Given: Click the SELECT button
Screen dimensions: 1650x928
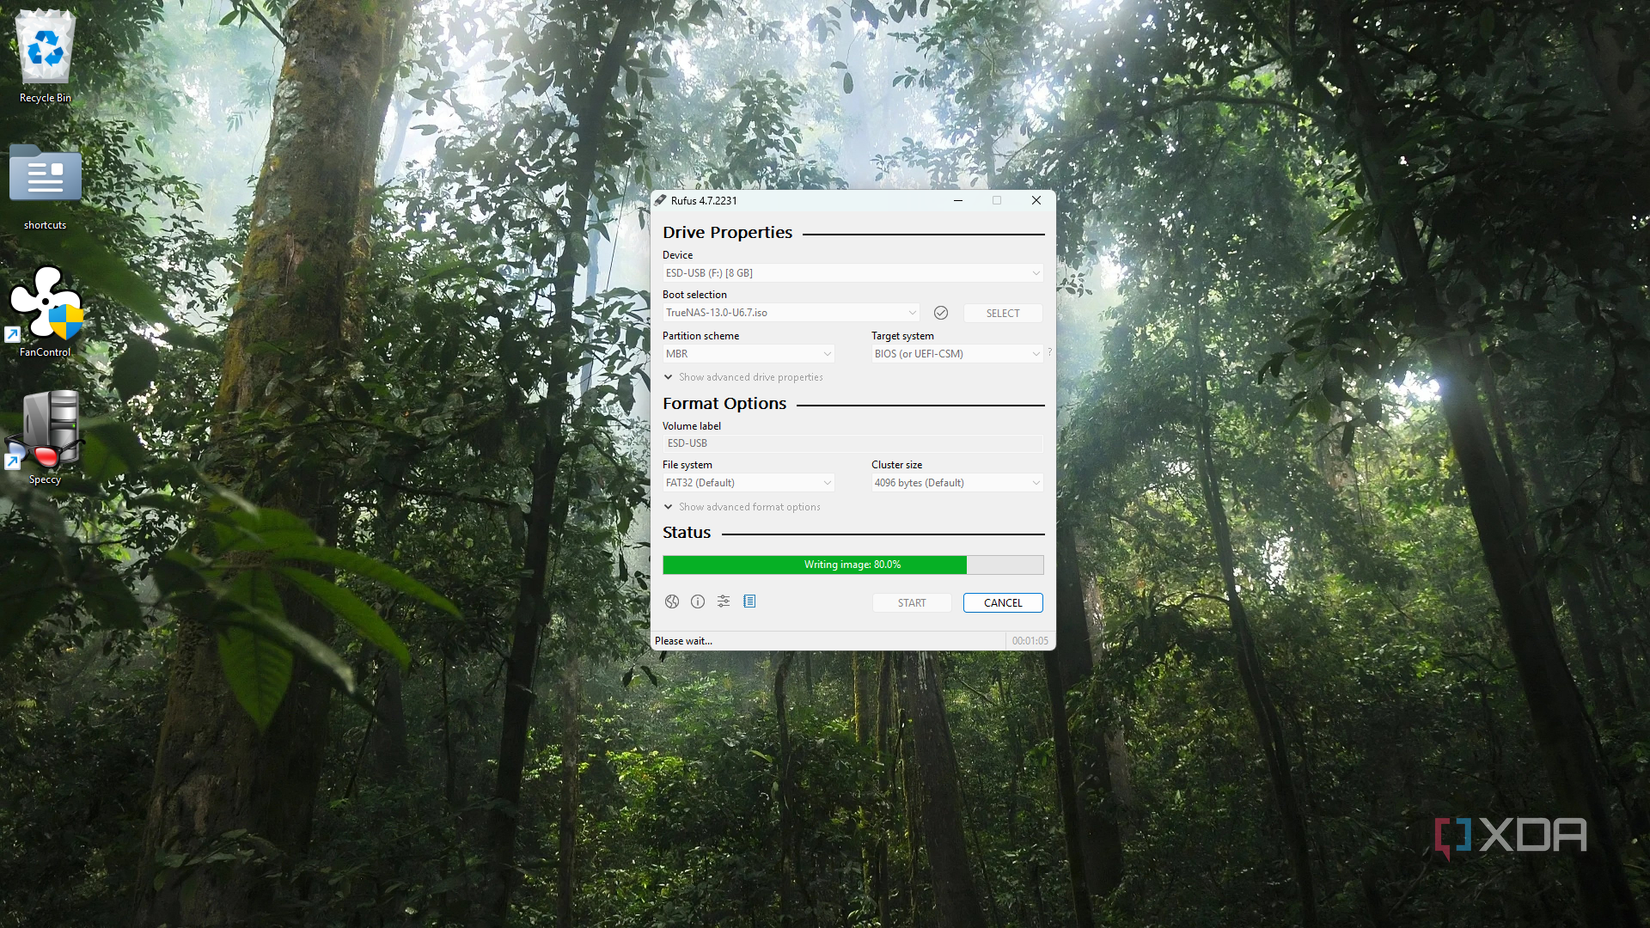Looking at the screenshot, I should (x=1002, y=312).
